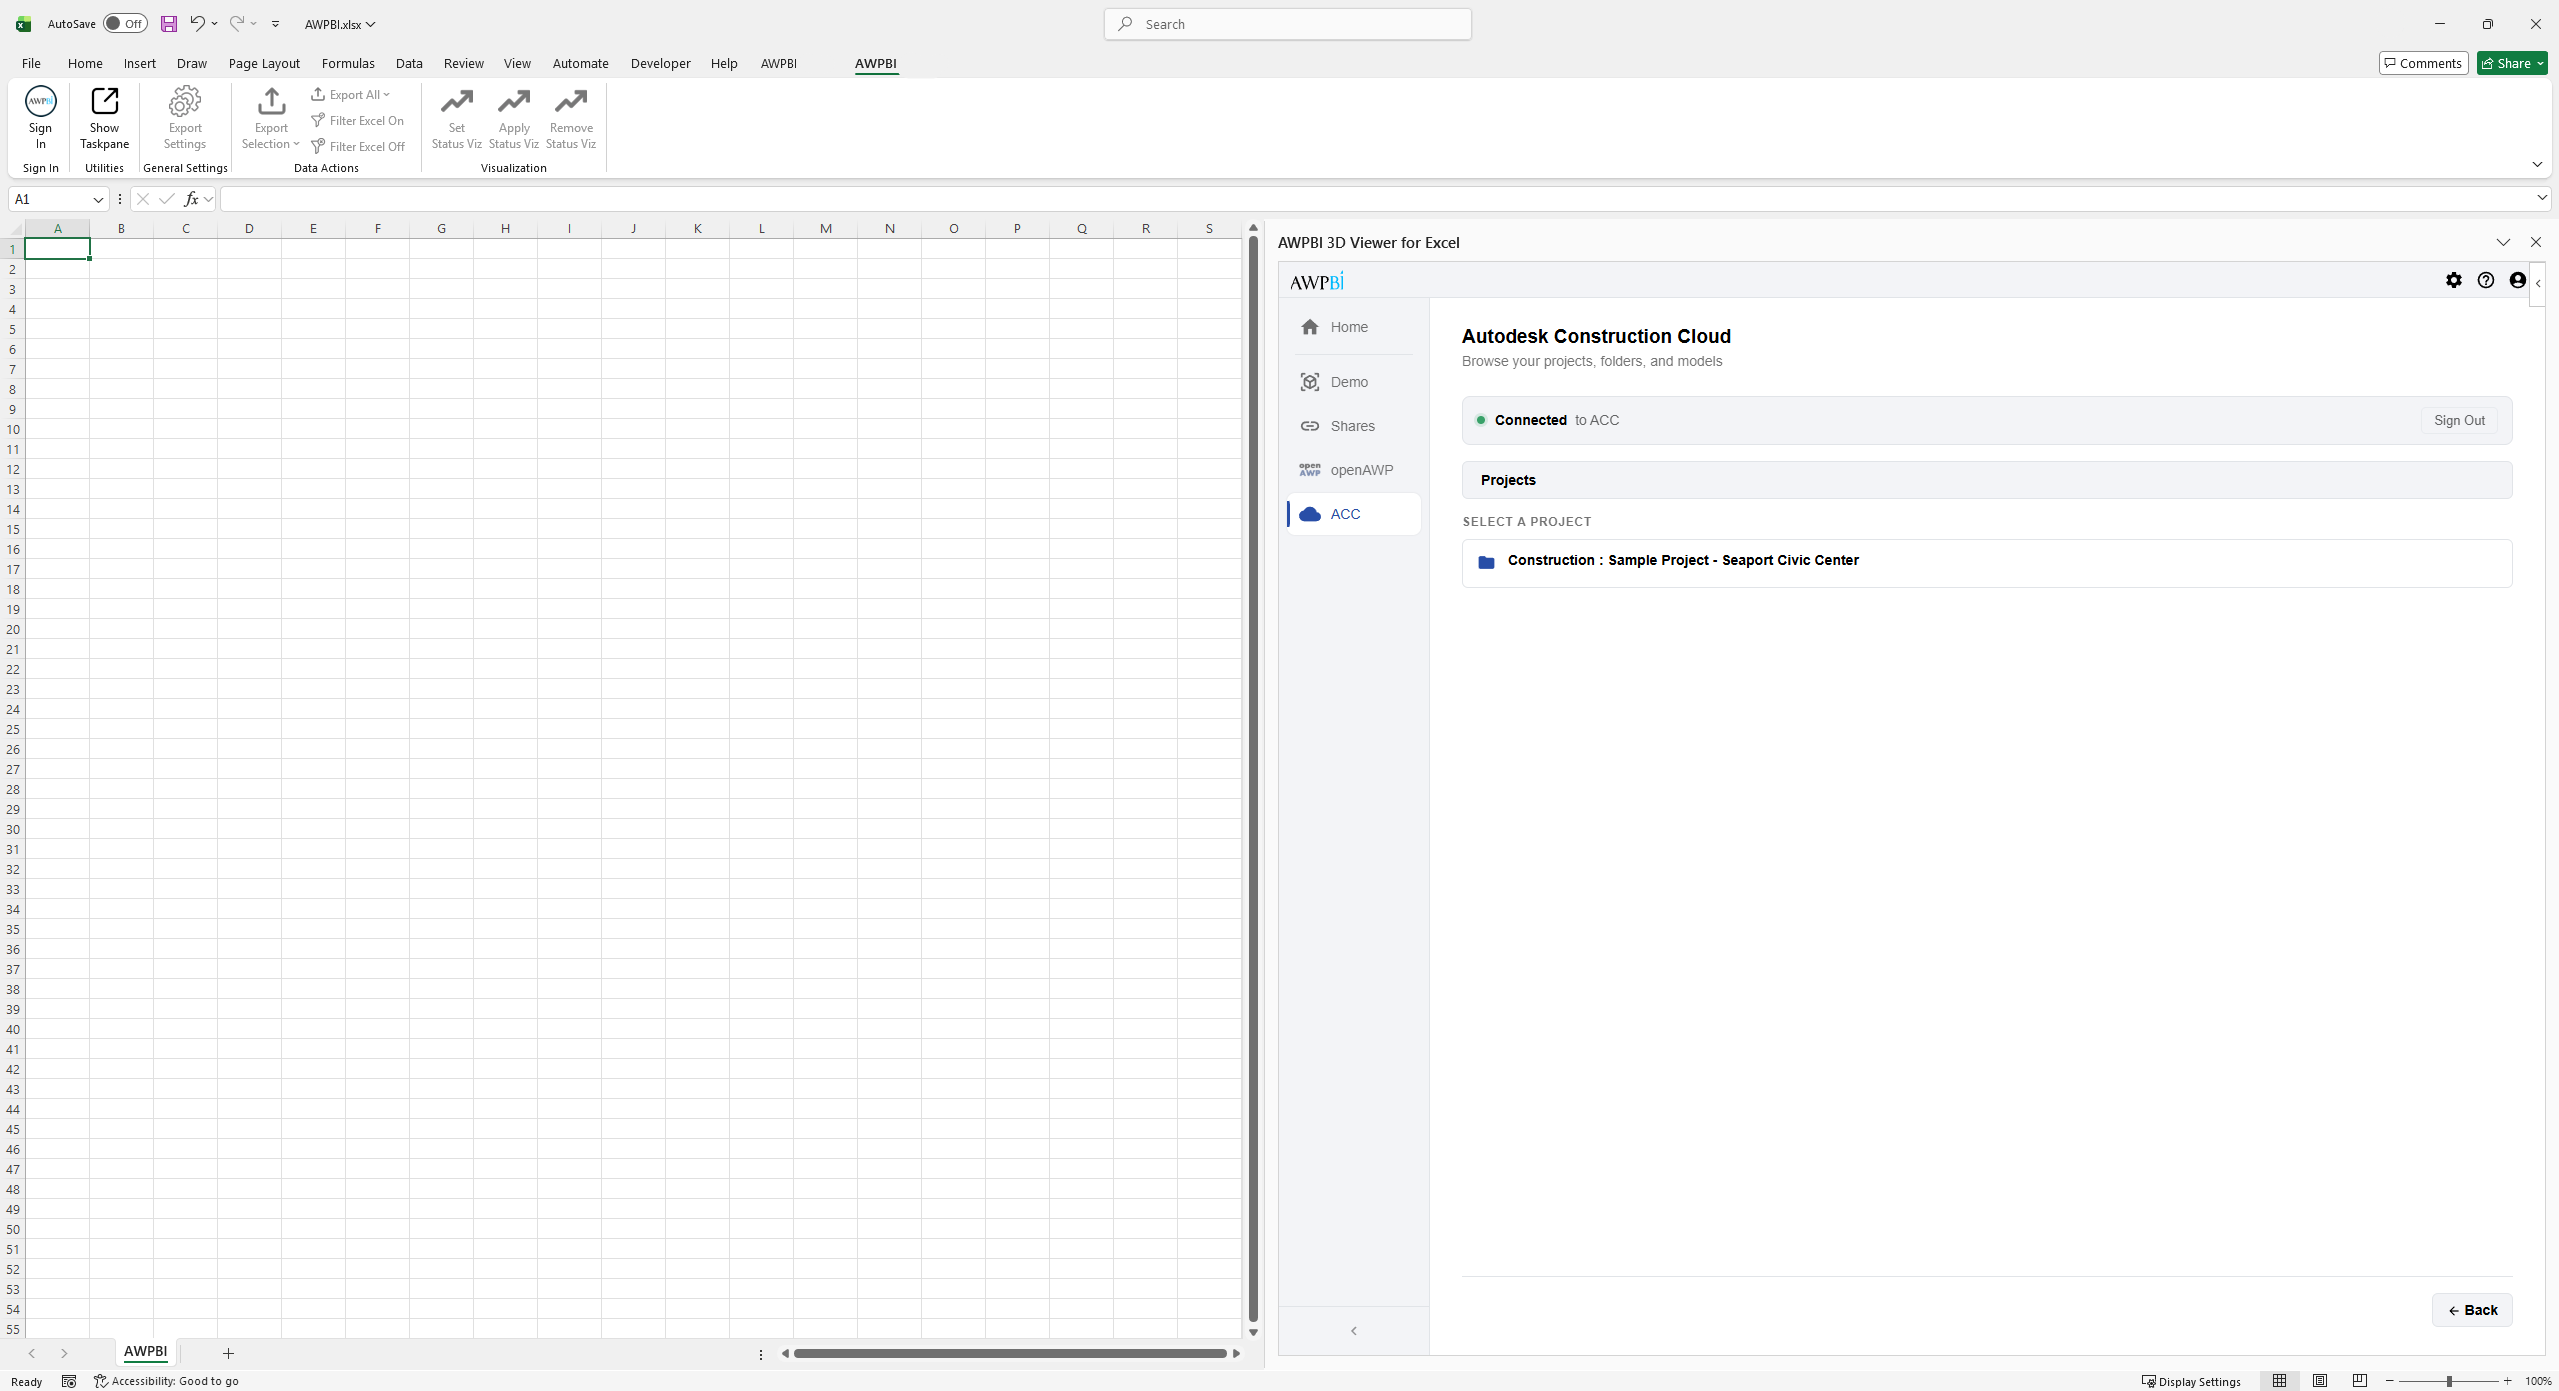This screenshot has width=2559, height=1391.
Task: Undo the last action
Action: tap(197, 24)
